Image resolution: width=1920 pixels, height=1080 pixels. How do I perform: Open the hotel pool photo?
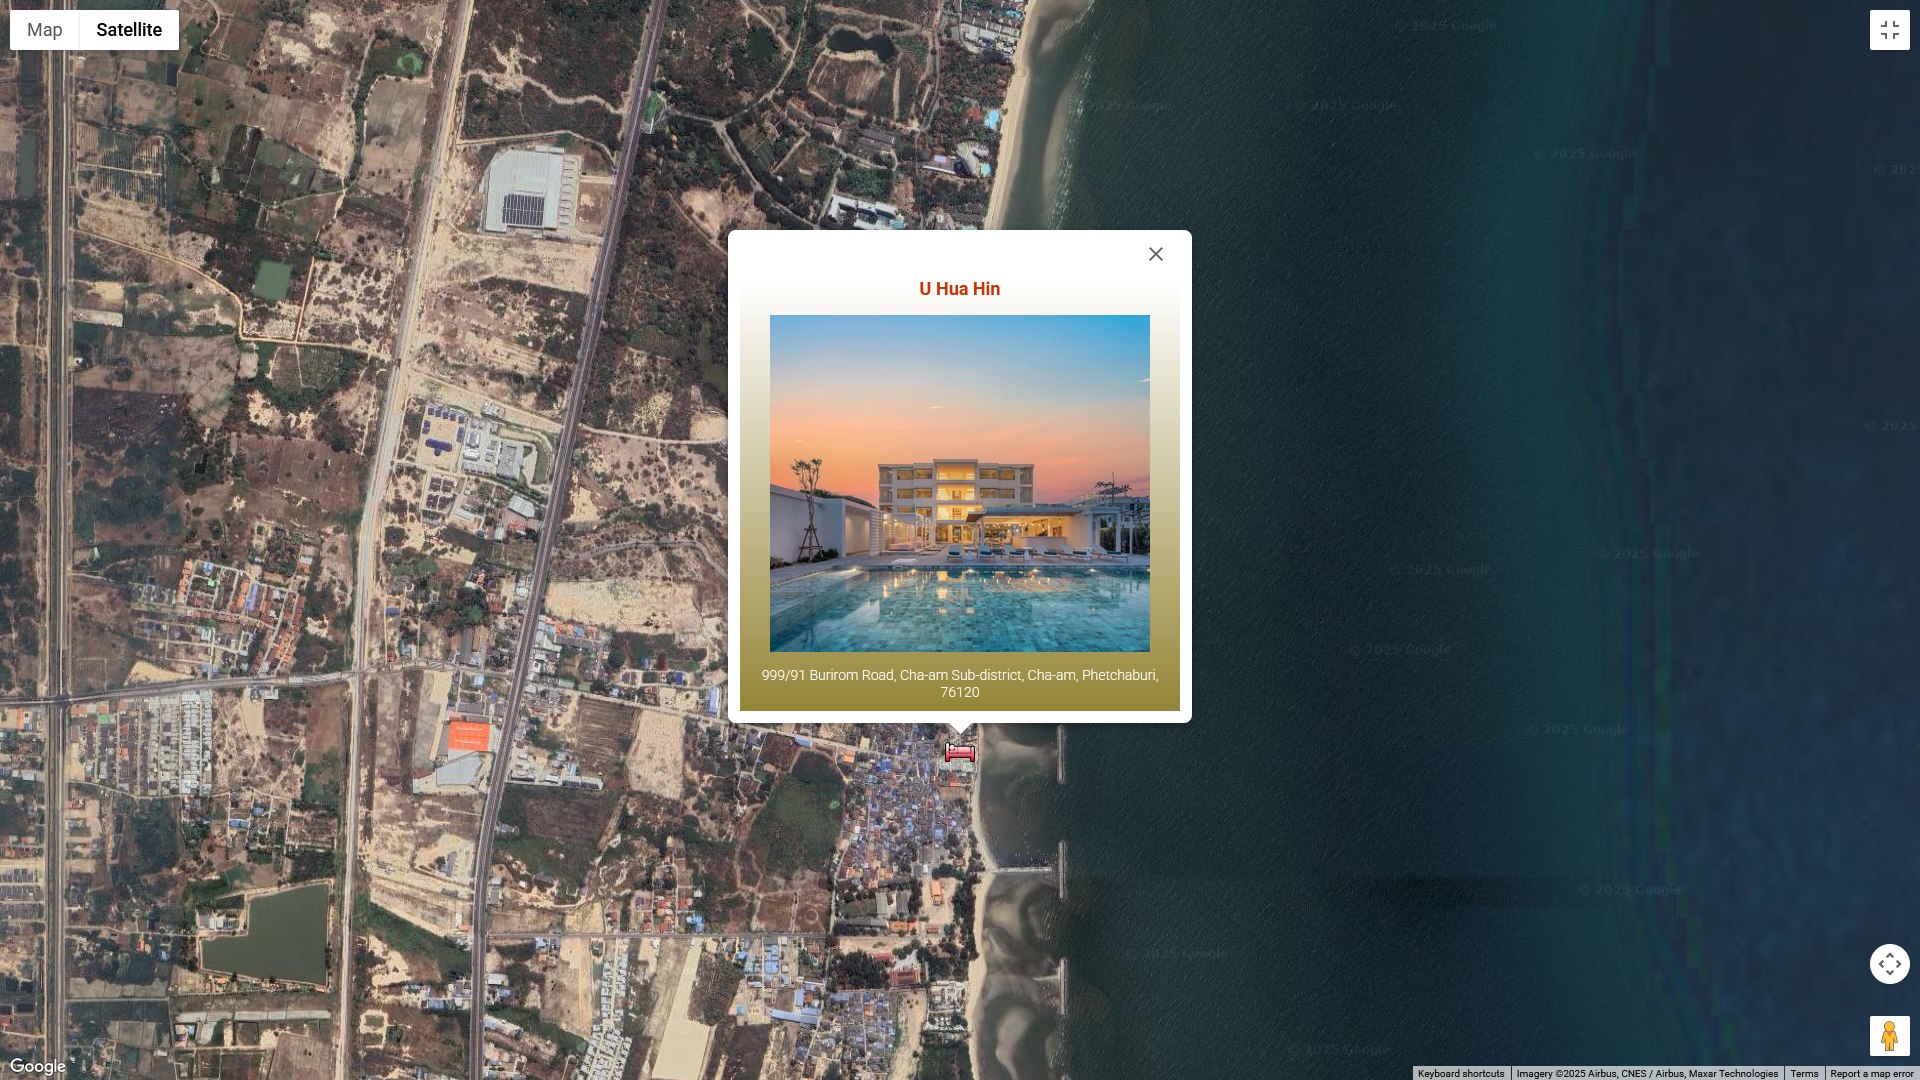click(x=959, y=483)
